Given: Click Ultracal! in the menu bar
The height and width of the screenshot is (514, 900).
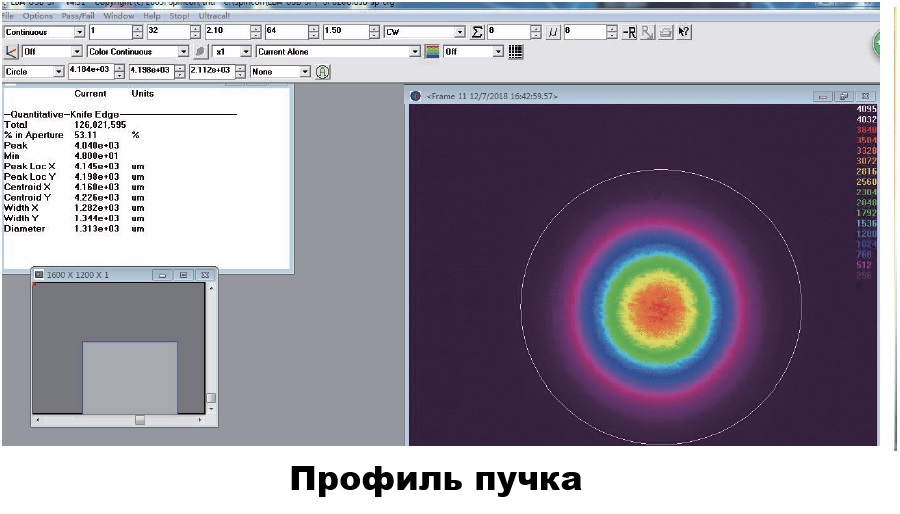Looking at the screenshot, I should 214,16.
